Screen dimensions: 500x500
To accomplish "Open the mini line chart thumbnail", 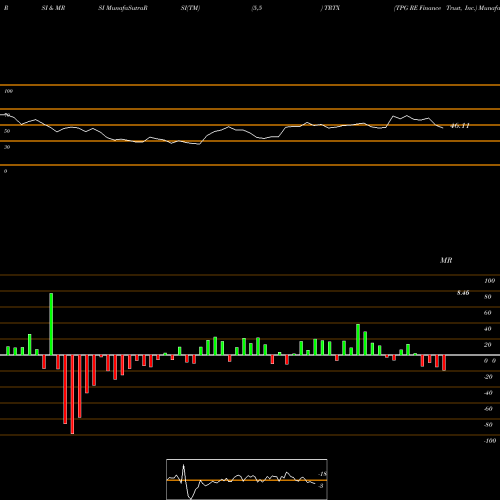I will 247,479.
